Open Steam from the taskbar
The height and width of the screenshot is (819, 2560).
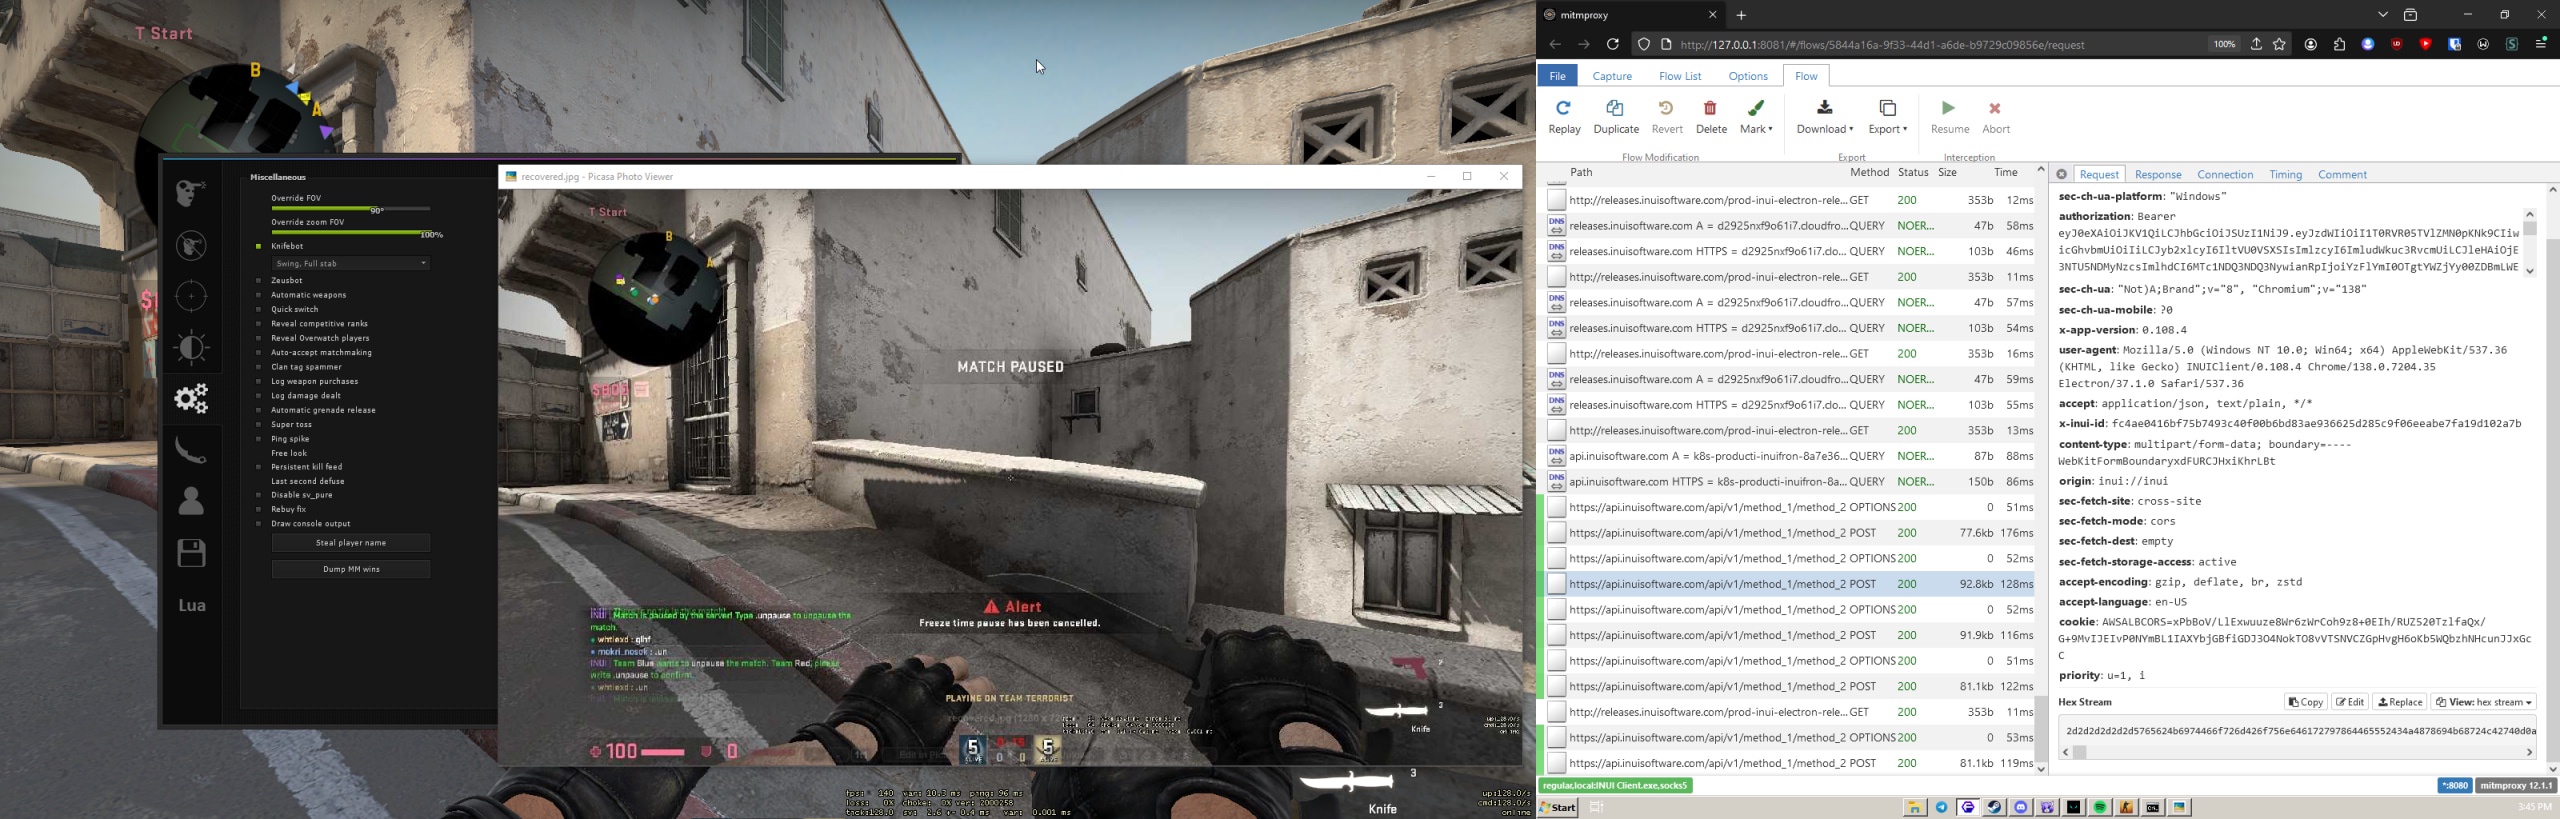[1994, 807]
